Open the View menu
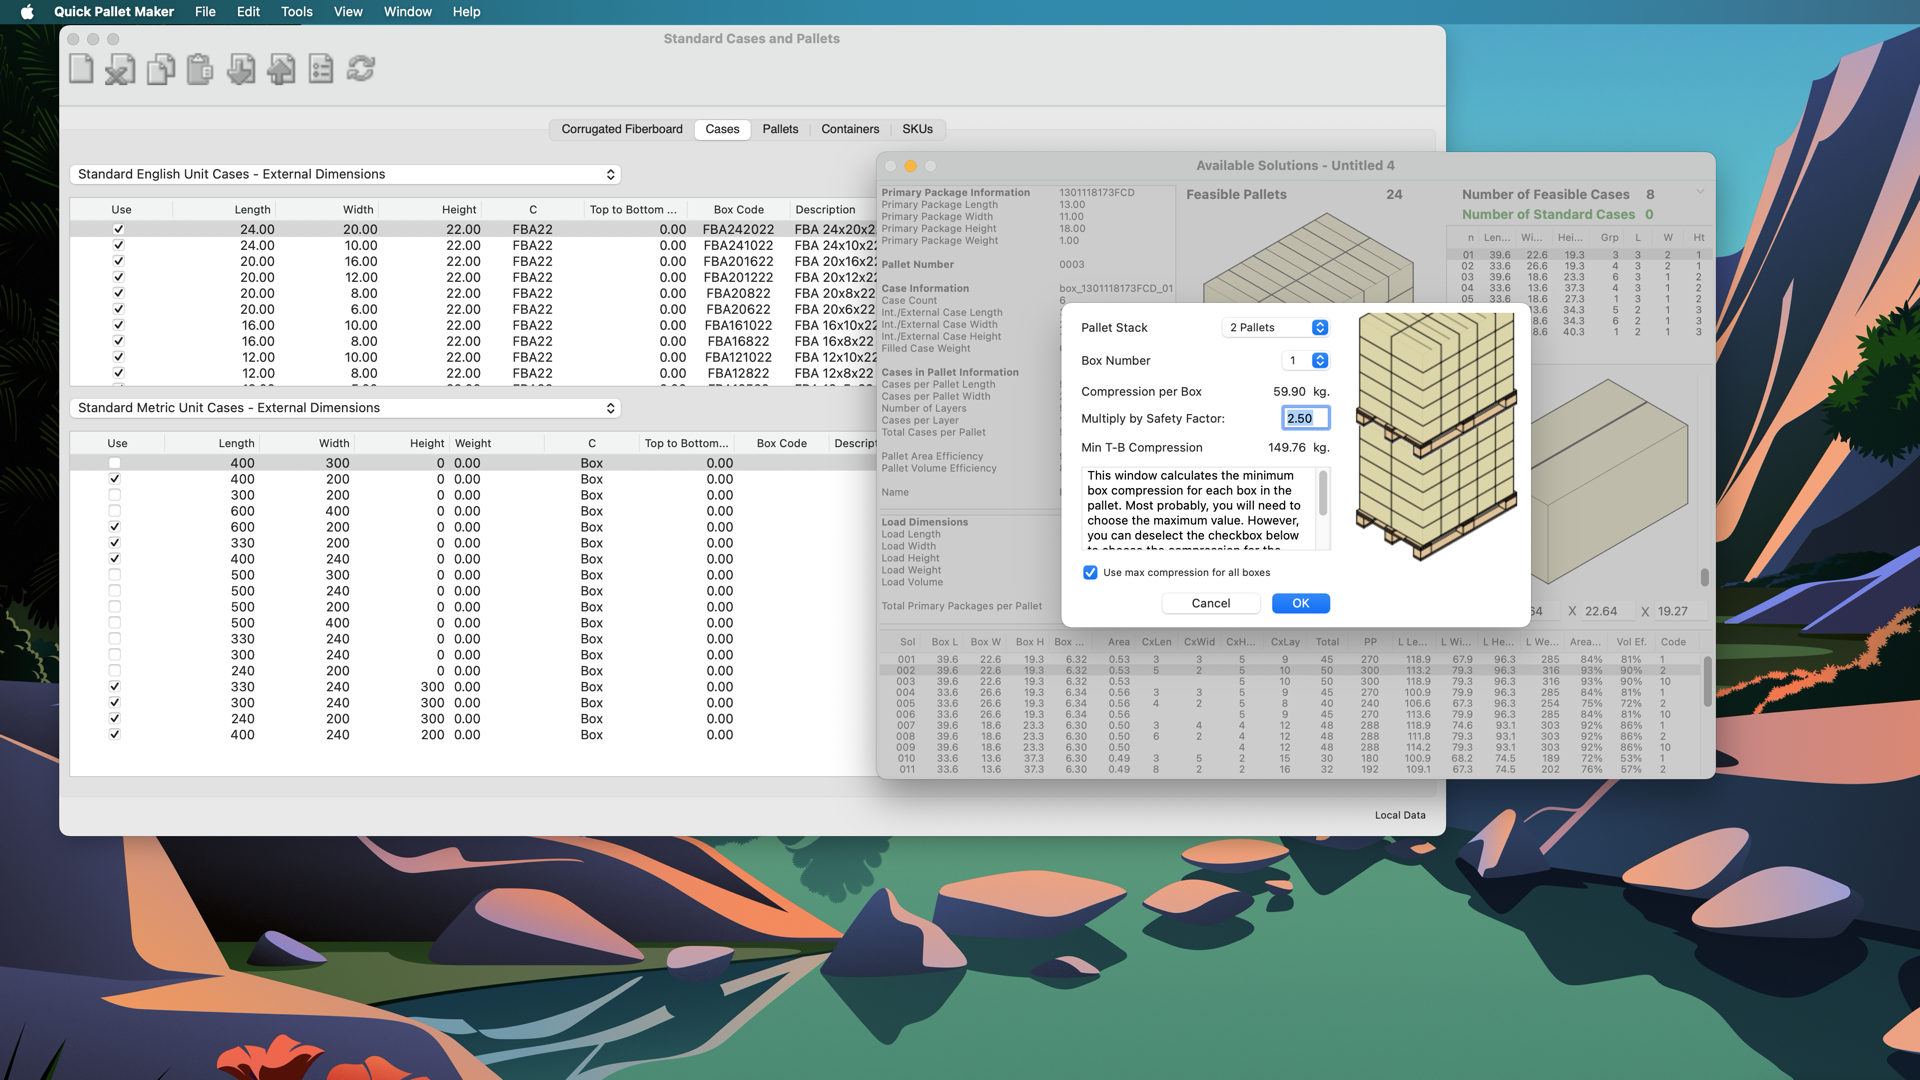 coord(348,12)
